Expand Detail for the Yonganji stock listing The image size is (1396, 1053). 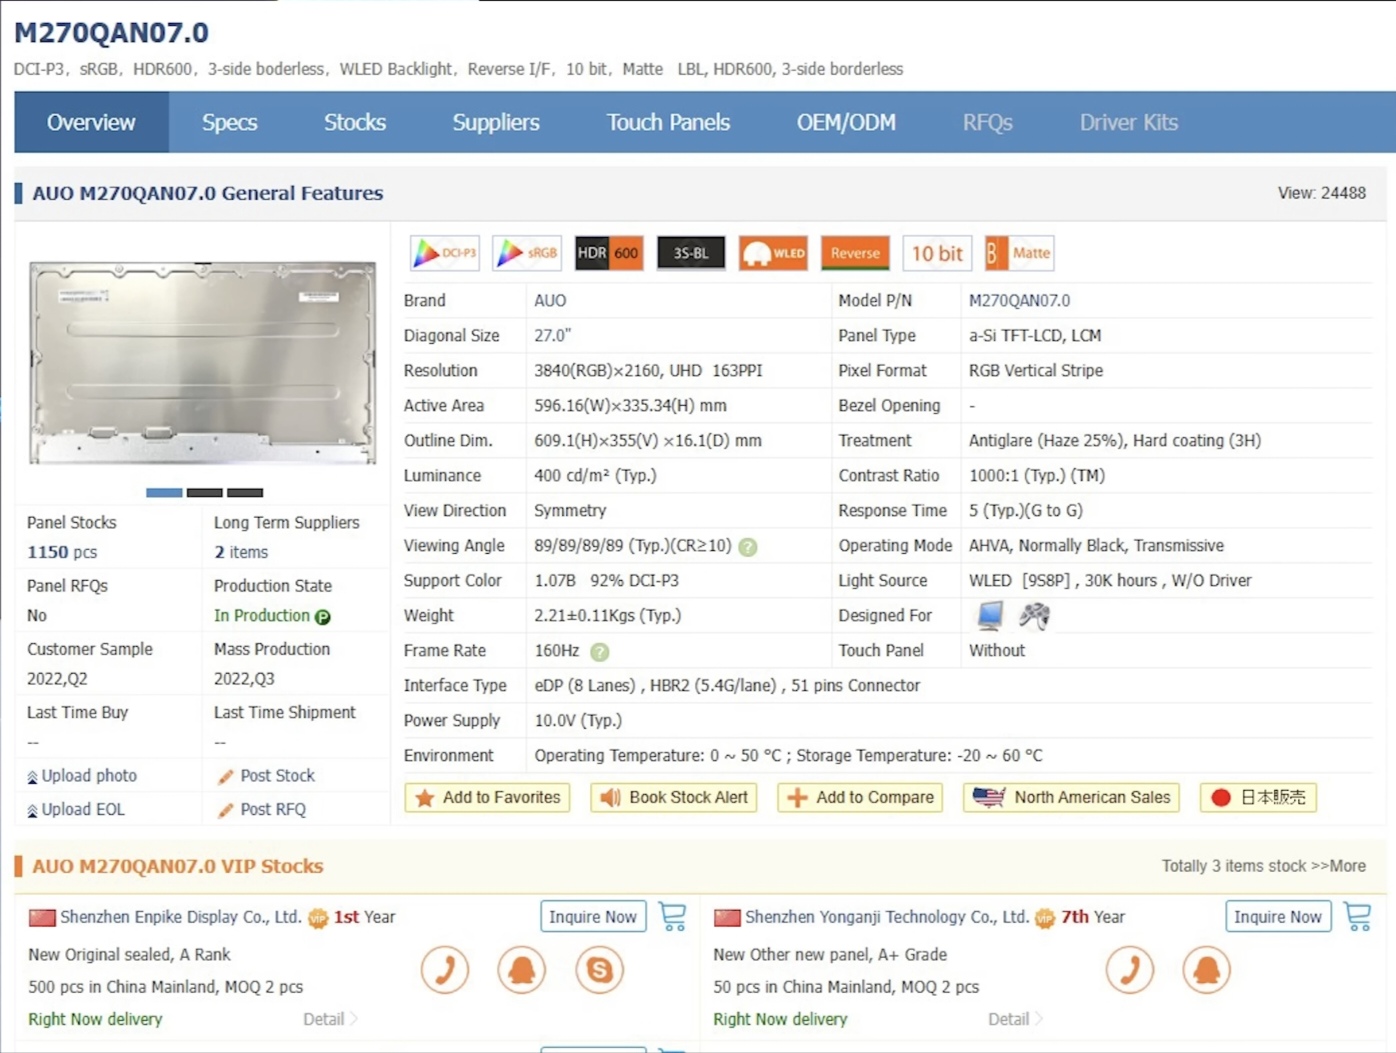(x=1015, y=1019)
